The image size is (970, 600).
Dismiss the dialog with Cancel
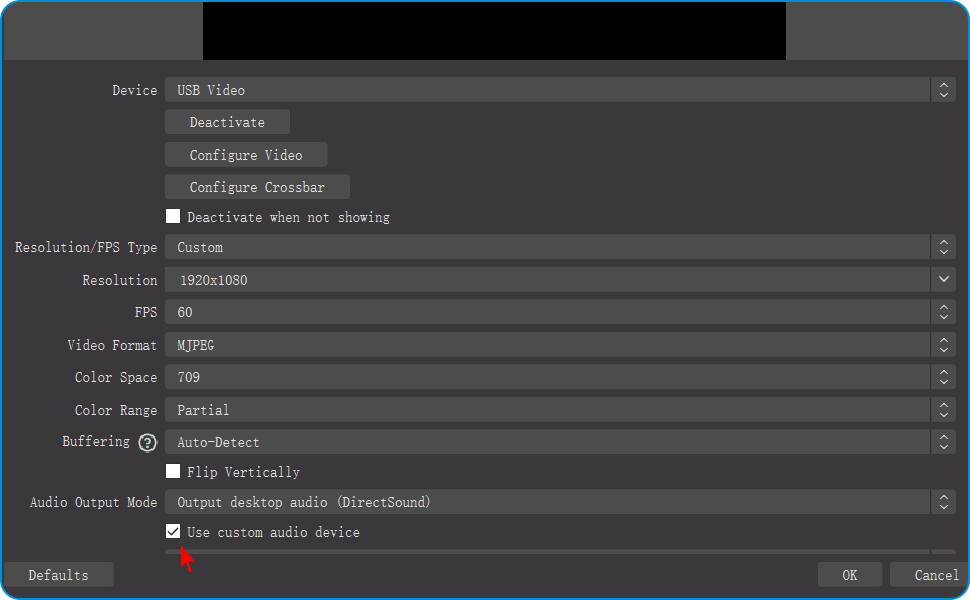pos(929,575)
